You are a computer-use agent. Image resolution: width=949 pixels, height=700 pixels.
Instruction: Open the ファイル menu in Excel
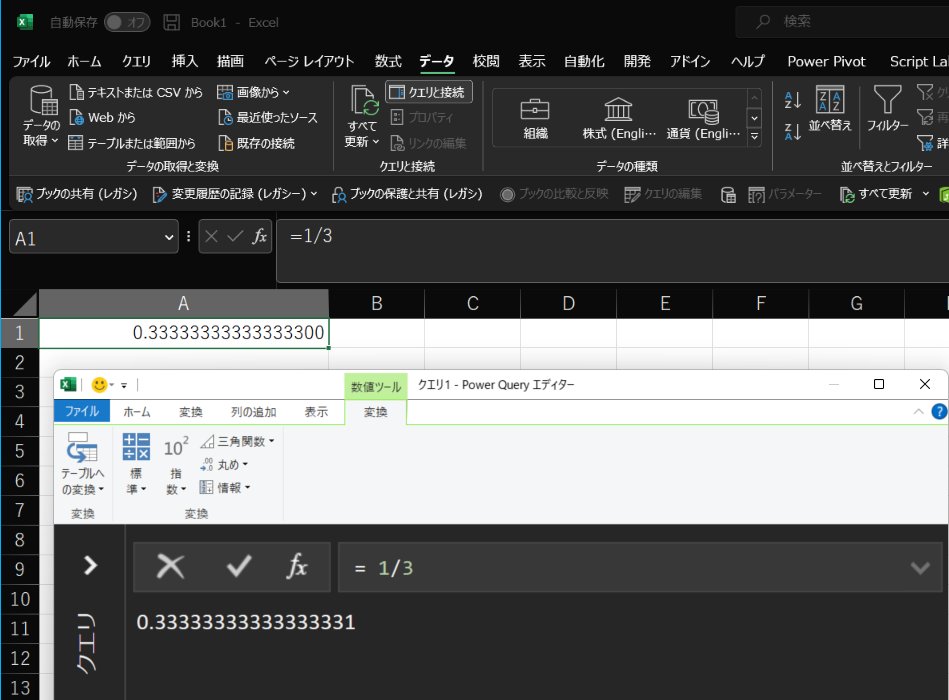(31, 61)
